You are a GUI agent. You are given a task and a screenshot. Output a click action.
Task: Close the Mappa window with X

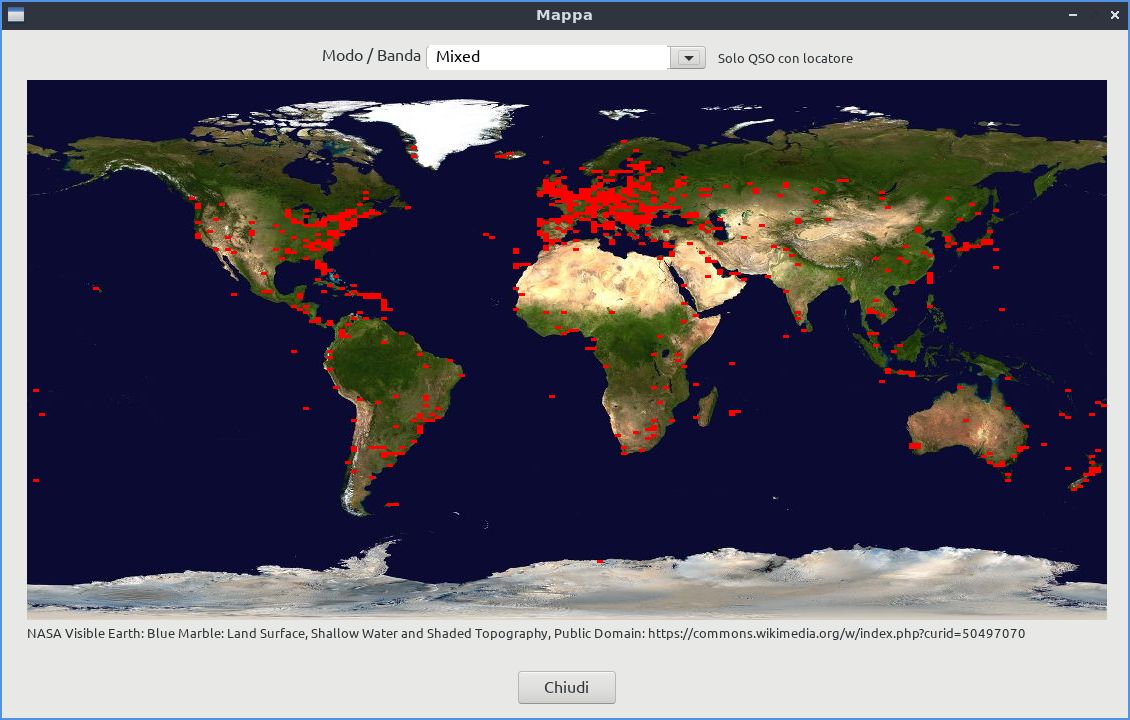(x=1114, y=15)
